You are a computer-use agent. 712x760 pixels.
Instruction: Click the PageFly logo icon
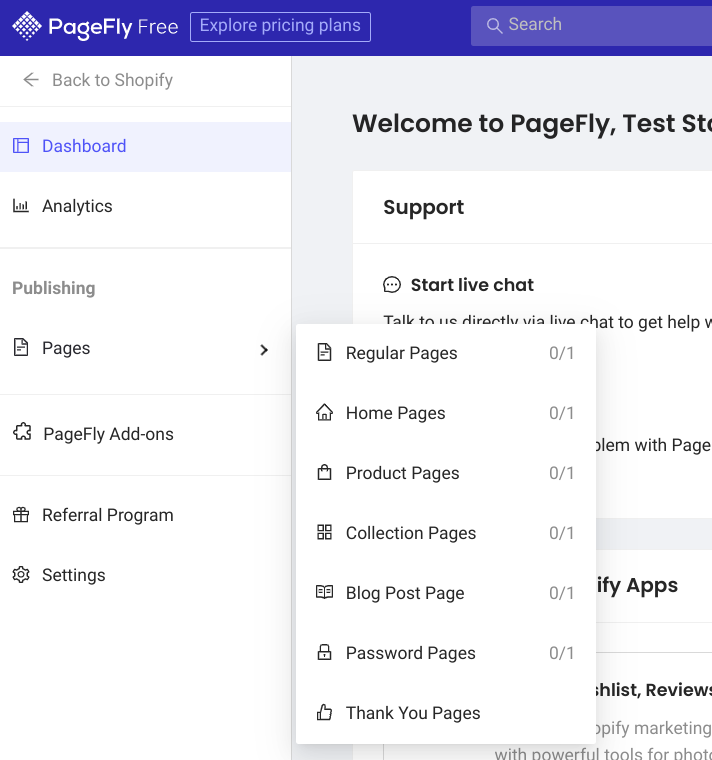pos(26,27)
